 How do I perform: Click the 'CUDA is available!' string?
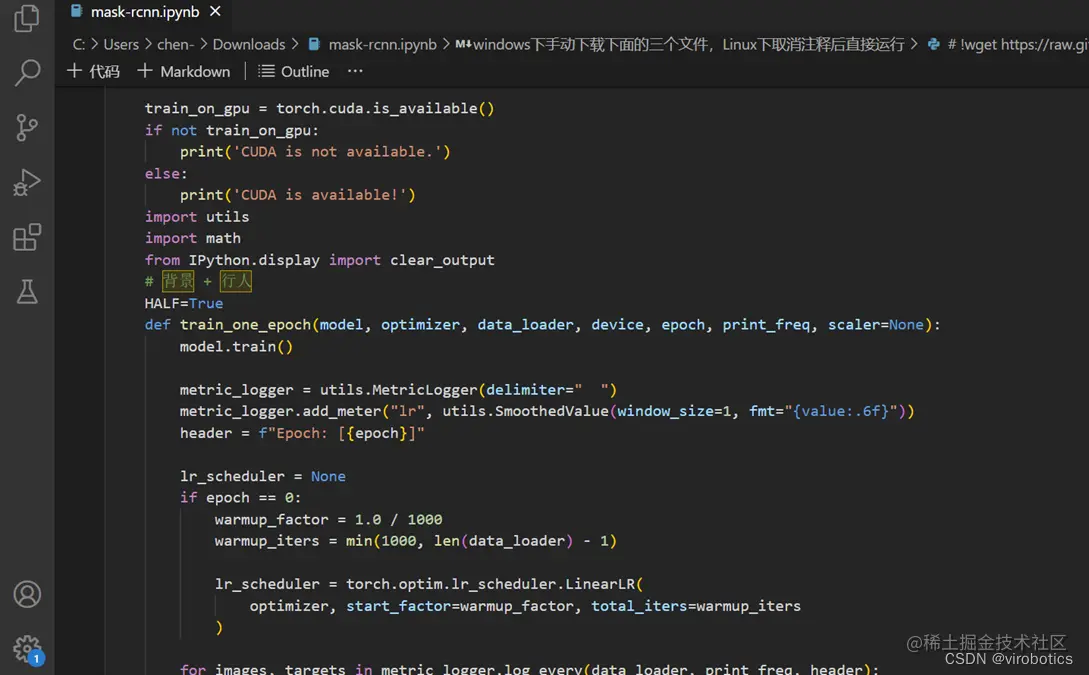(320, 195)
